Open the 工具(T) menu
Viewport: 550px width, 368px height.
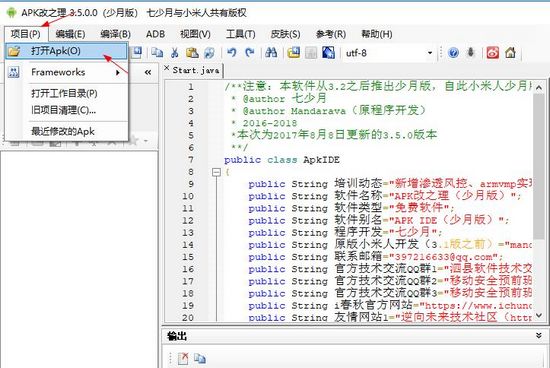[240, 34]
